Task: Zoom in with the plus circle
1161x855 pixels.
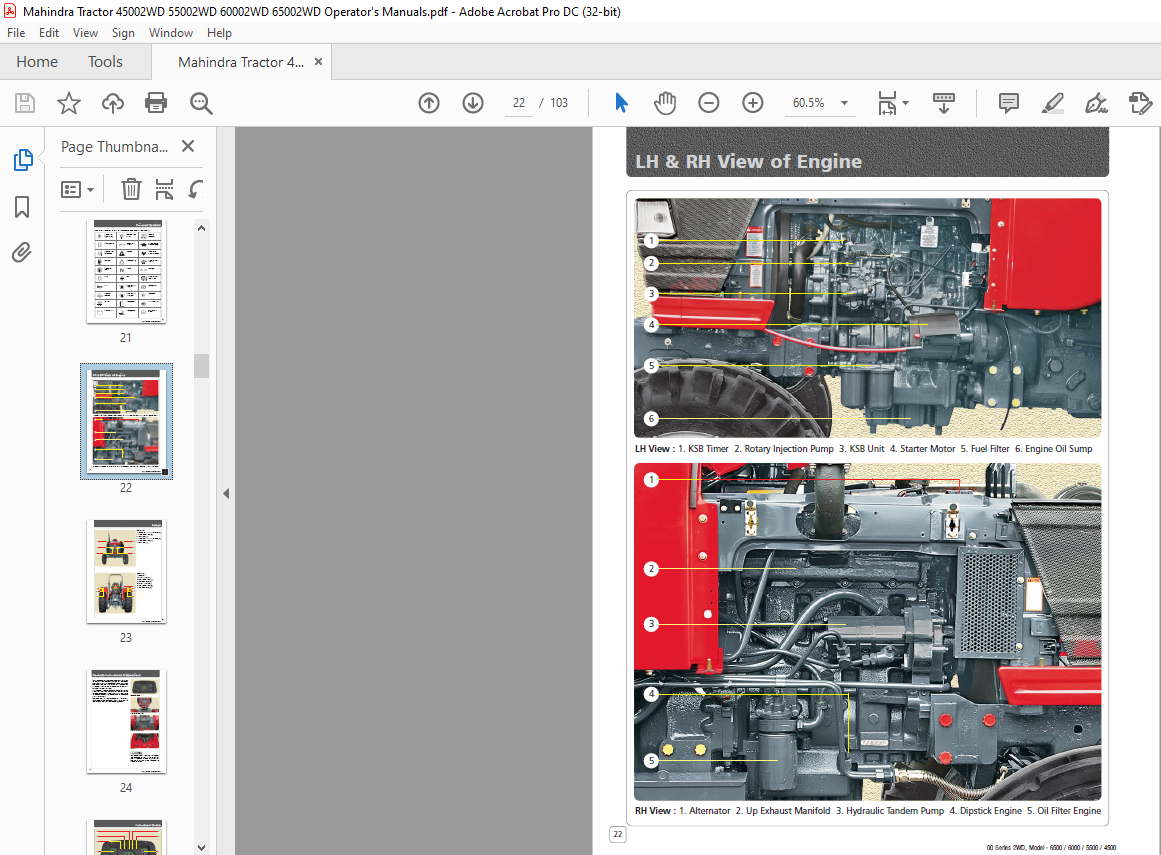Action: click(753, 103)
